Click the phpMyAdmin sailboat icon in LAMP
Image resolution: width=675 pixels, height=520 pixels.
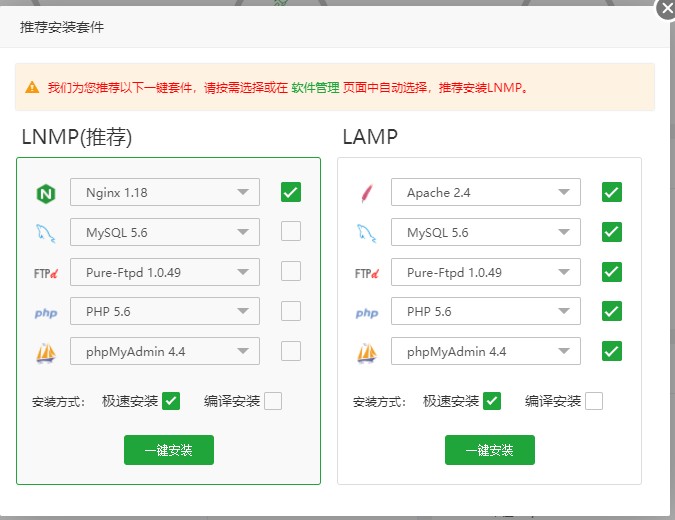coord(367,353)
